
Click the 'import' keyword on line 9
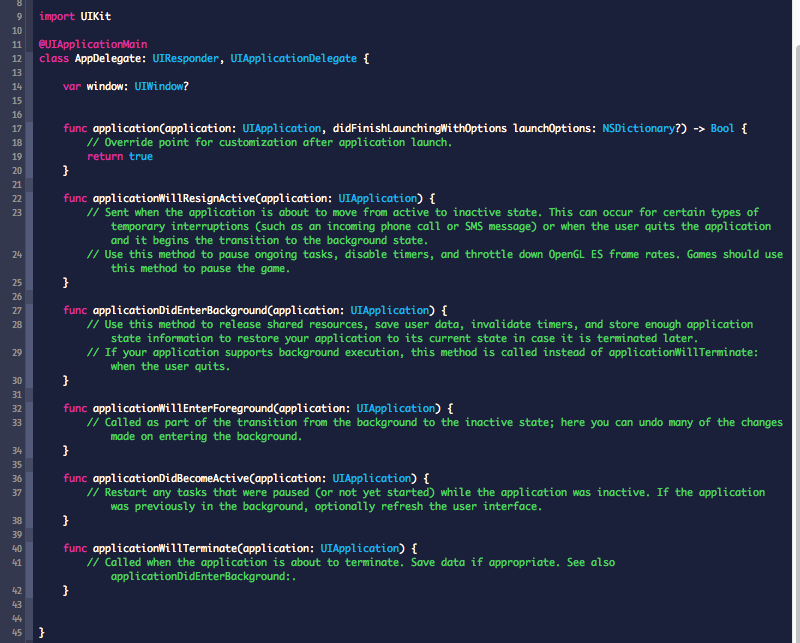tap(57, 16)
